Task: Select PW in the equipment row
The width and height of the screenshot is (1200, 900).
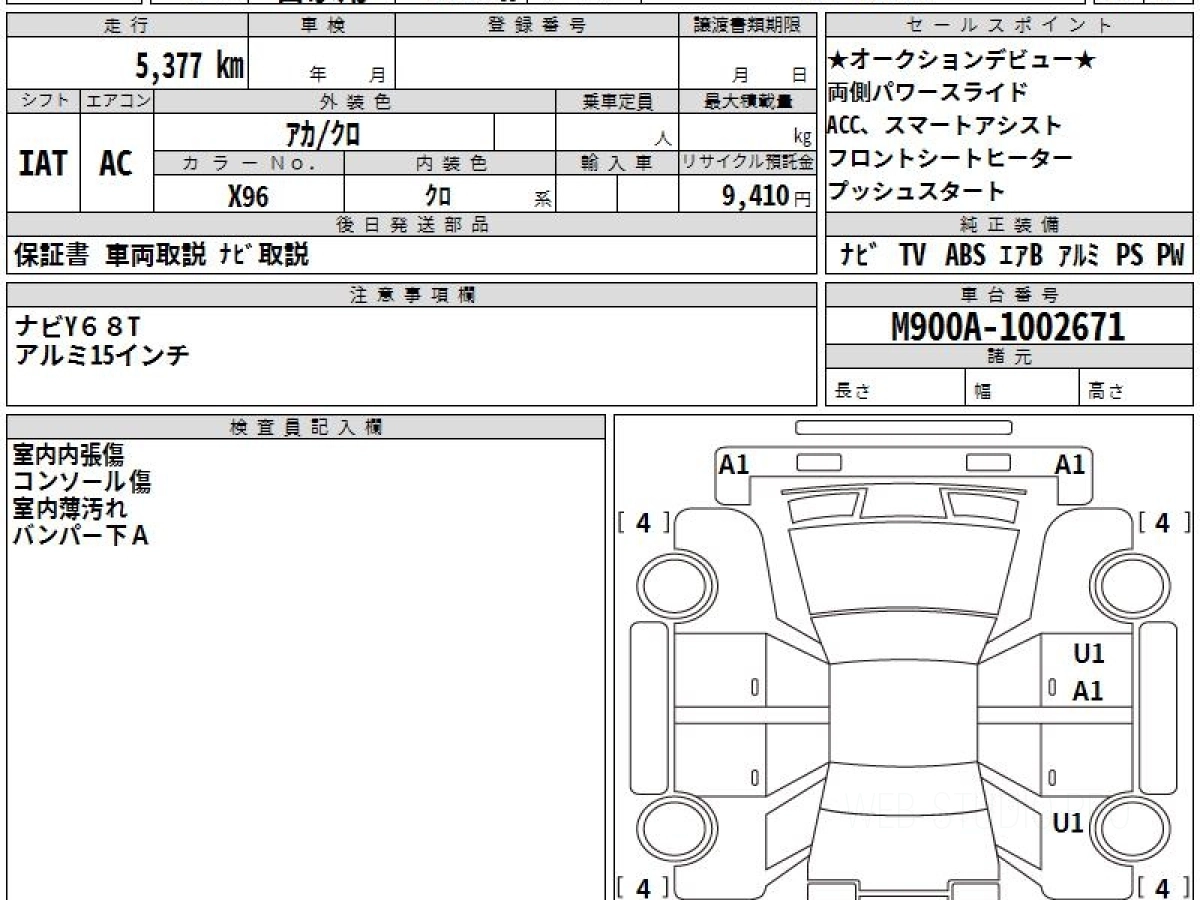Action: [x=1170, y=256]
